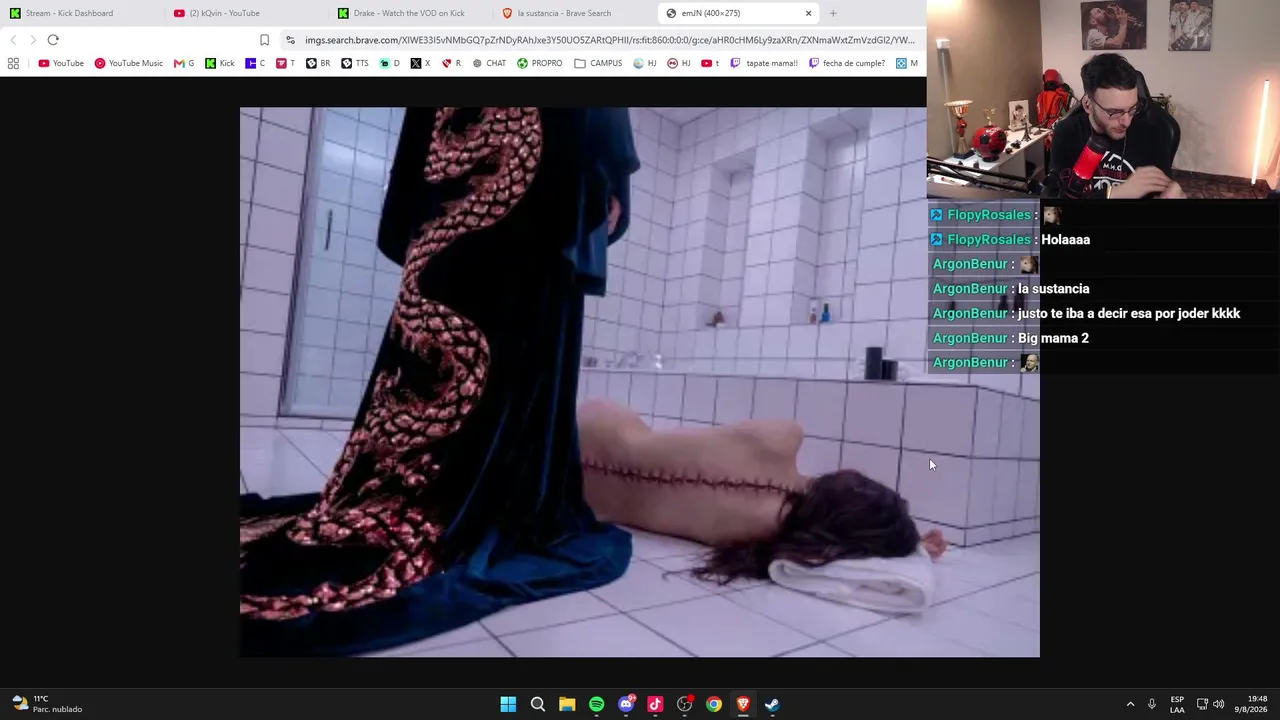Screen dimensions: 1280x720
Task: Open the weather widget on the taskbar
Action: coord(46,704)
